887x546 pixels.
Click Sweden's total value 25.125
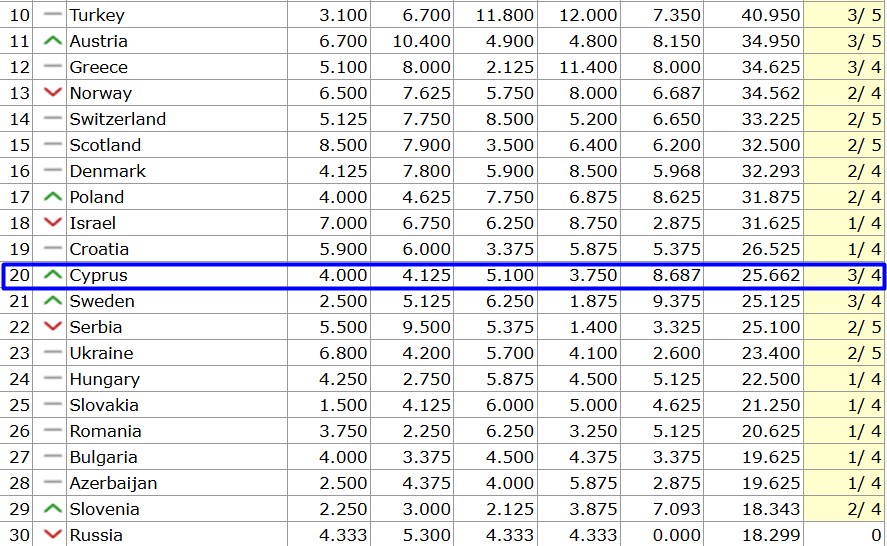[x=771, y=302]
